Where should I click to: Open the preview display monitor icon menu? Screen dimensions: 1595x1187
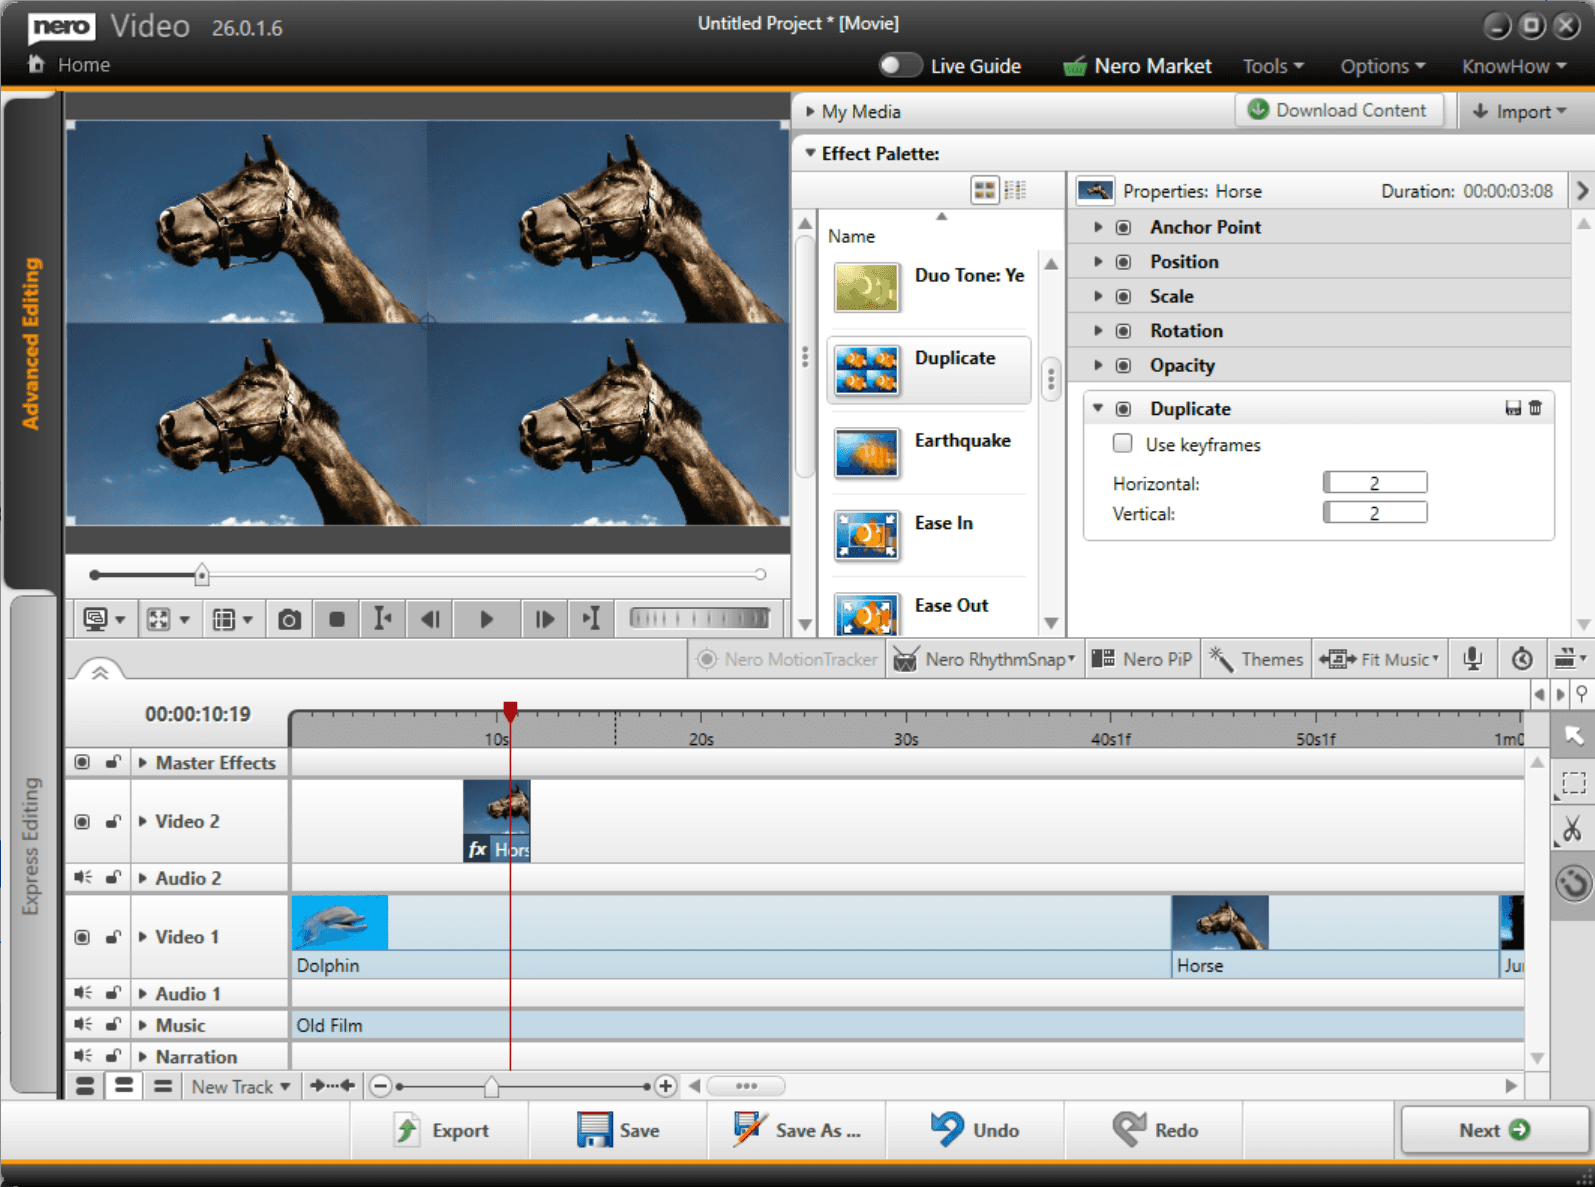pos(104,620)
